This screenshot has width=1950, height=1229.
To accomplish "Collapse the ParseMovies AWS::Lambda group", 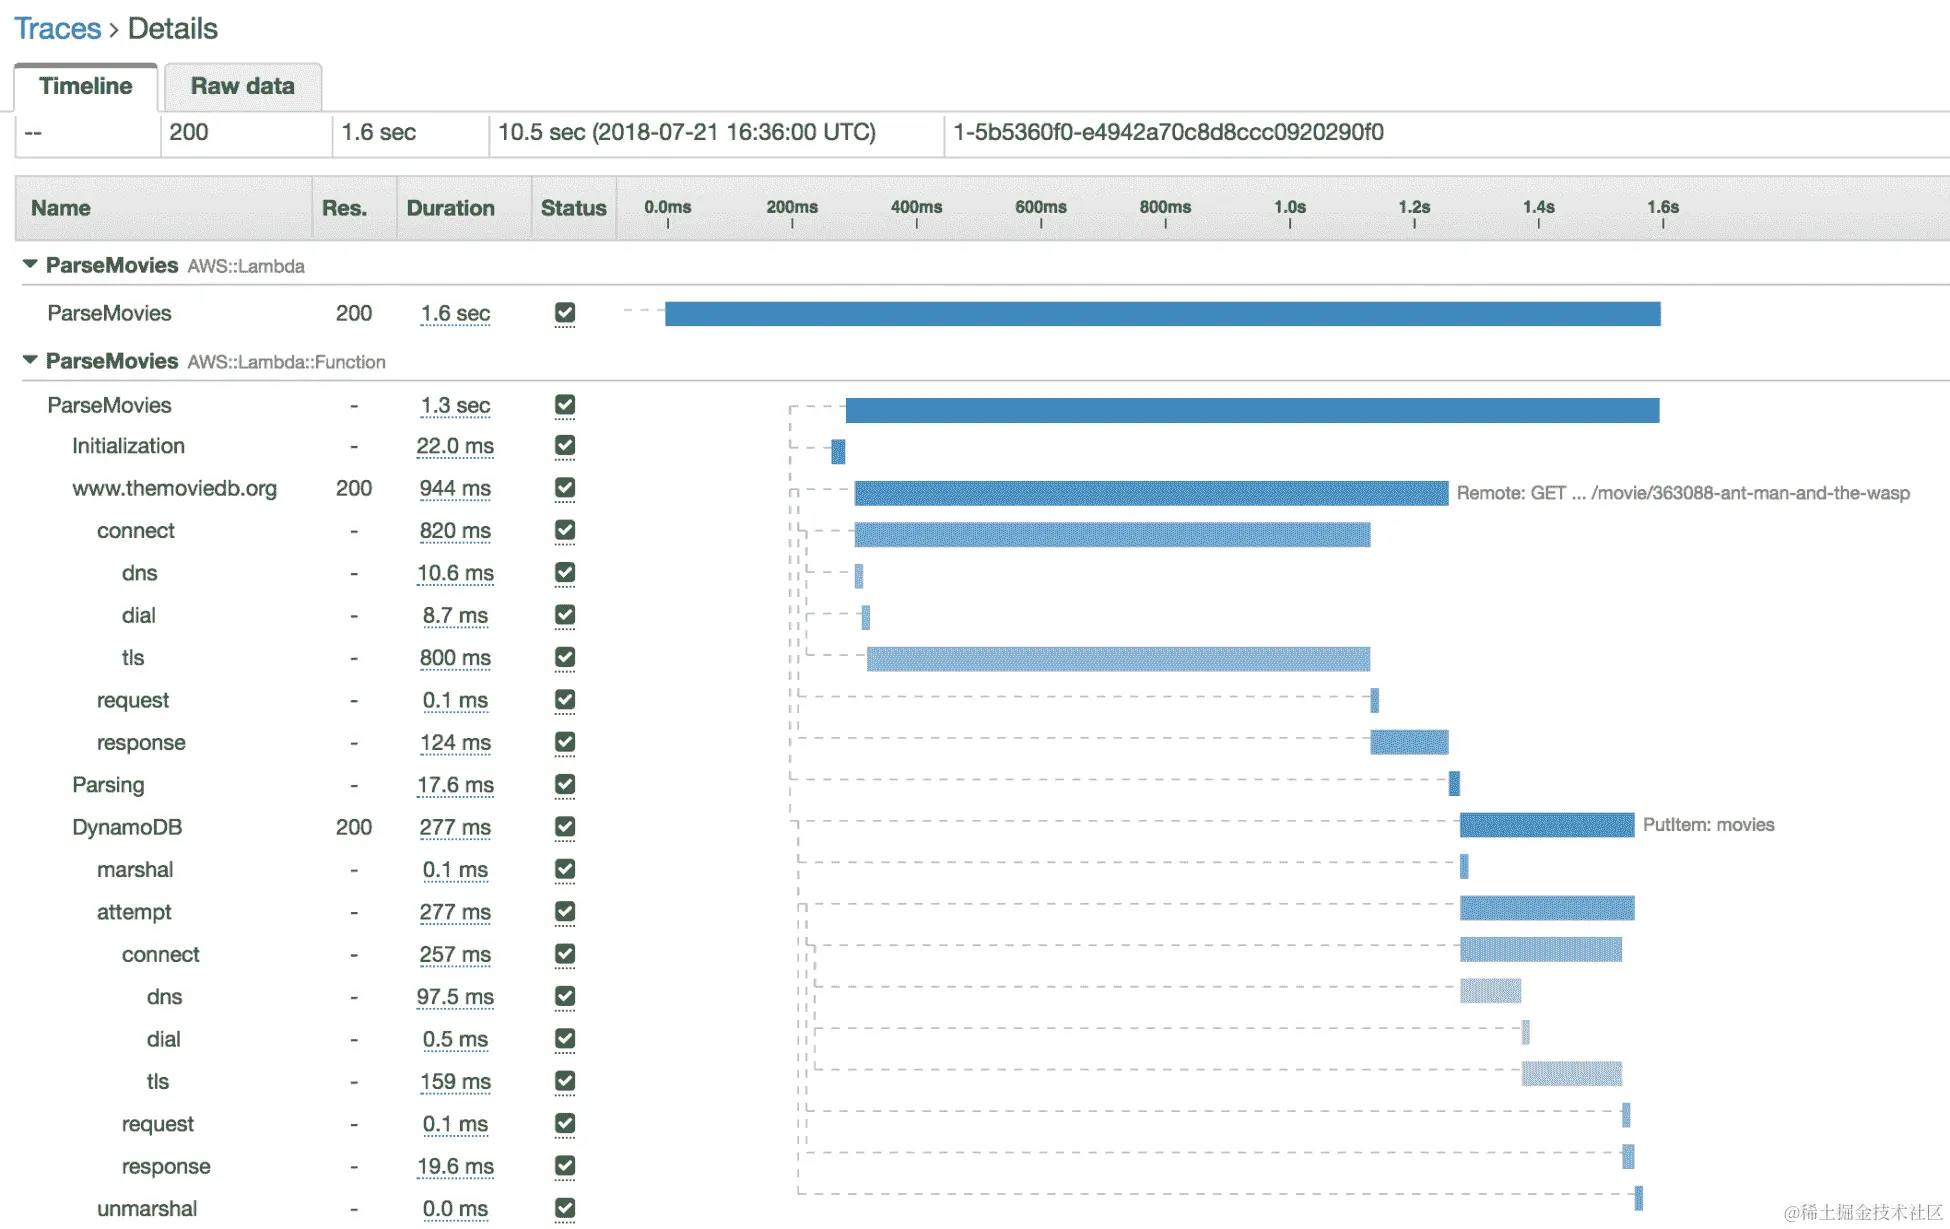I will tap(30, 265).
